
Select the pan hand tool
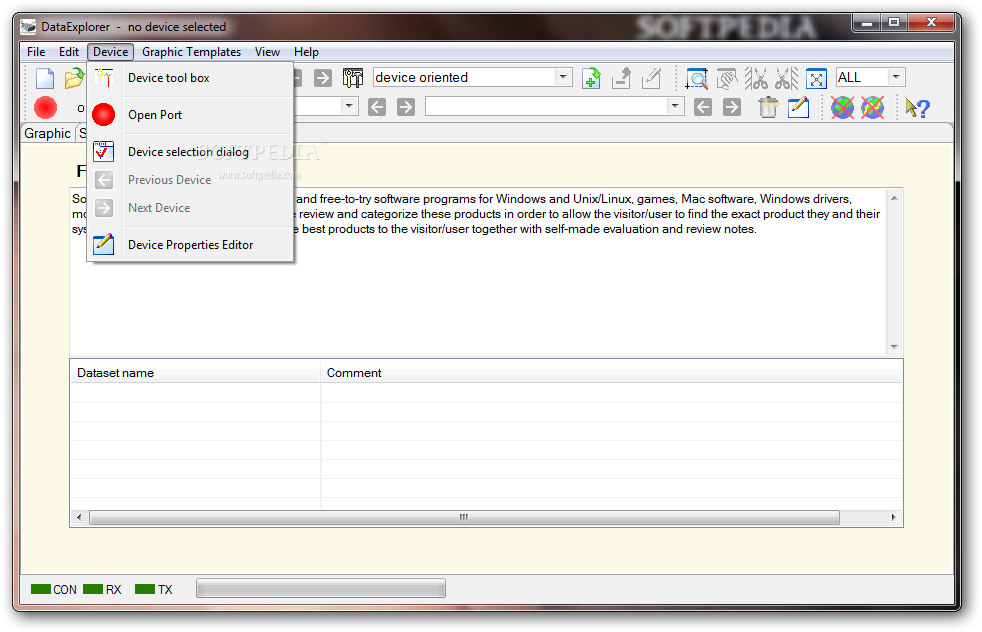726,78
